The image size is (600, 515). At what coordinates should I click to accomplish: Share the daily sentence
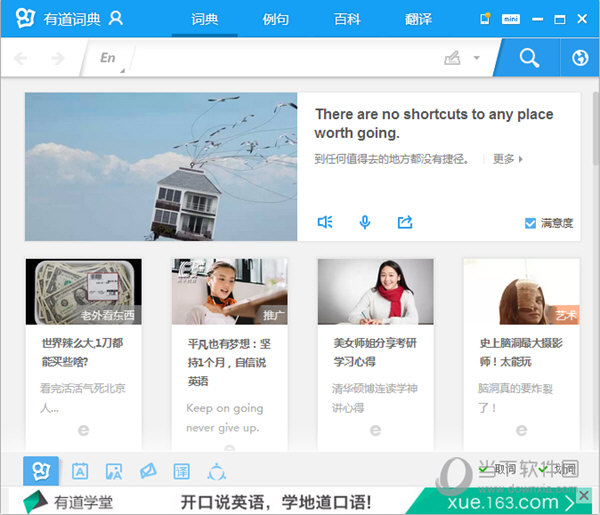tap(405, 222)
